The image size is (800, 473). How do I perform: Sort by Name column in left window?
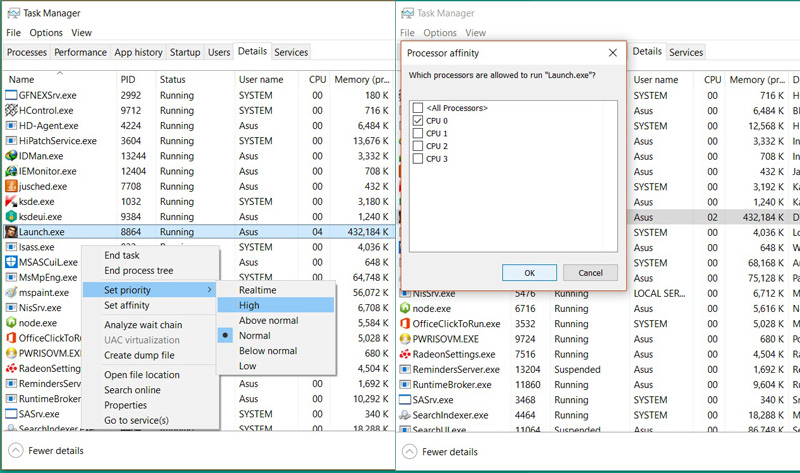click(x=21, y=80)
